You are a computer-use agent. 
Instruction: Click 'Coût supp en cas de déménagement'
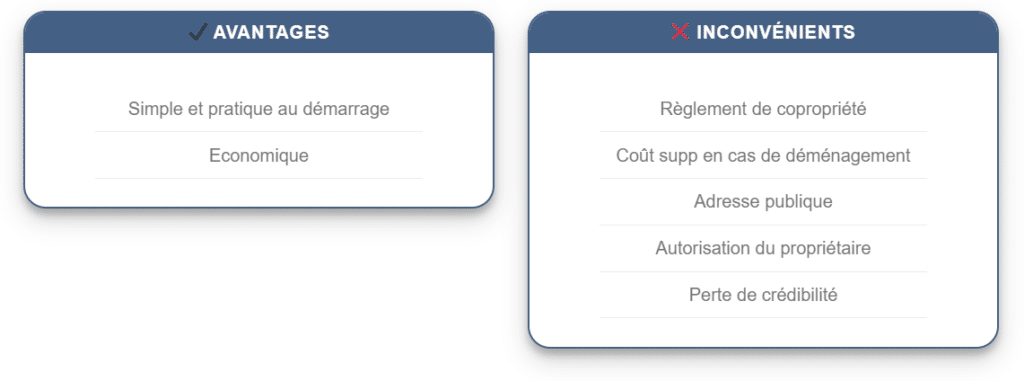pyautogui.click(x=763, y=156)
